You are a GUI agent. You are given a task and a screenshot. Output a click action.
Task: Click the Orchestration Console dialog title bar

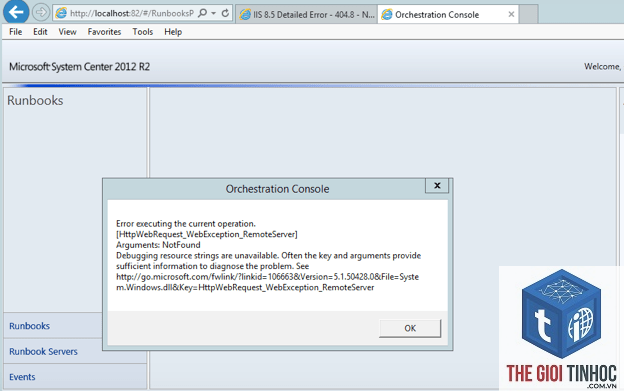tap(277, 189)
